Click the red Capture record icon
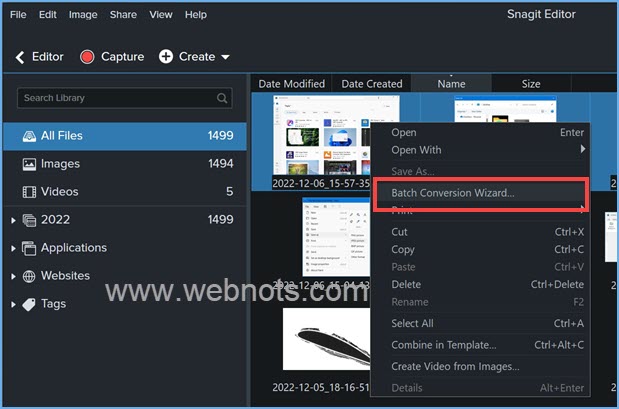 [87, 57]
